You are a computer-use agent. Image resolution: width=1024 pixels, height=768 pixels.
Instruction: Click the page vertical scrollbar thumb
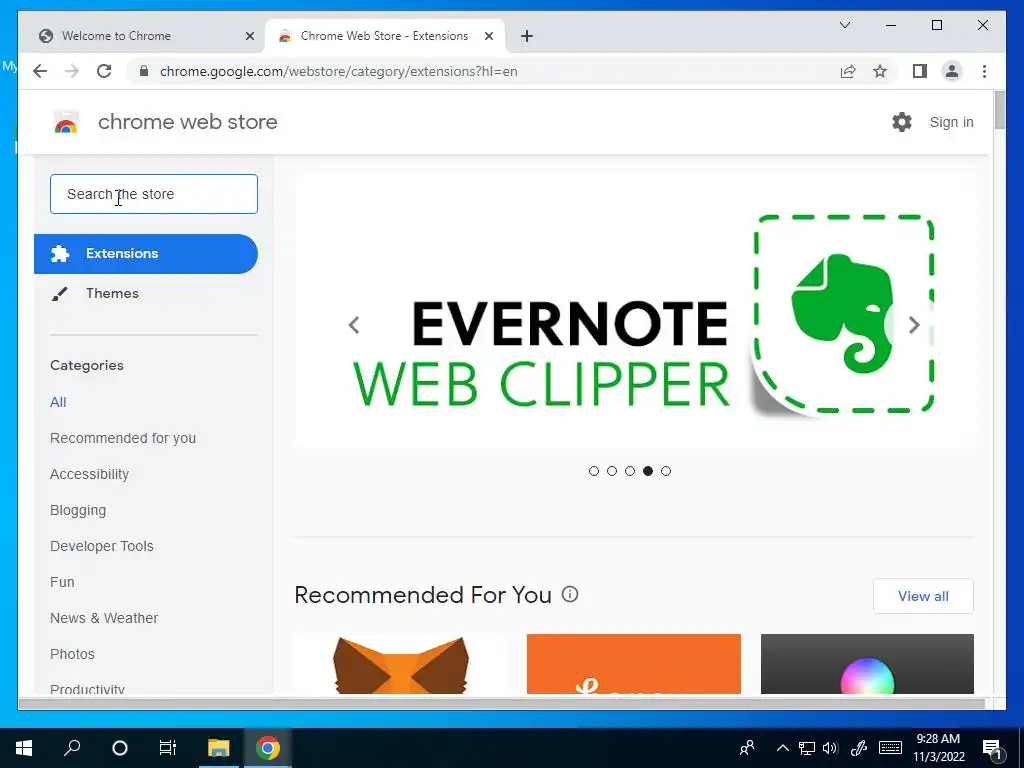click(999, 110)
